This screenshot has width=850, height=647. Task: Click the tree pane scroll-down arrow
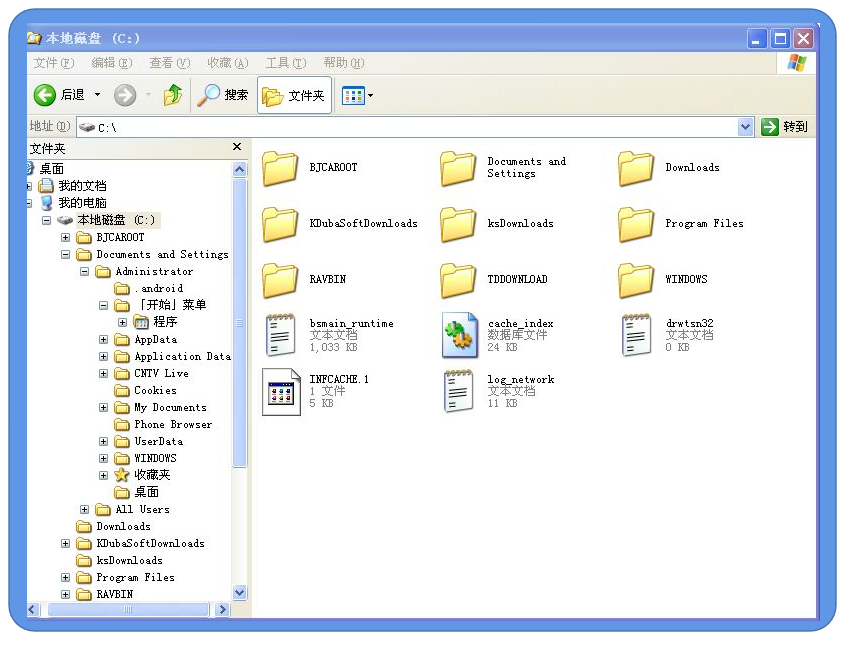click(240, 592)
